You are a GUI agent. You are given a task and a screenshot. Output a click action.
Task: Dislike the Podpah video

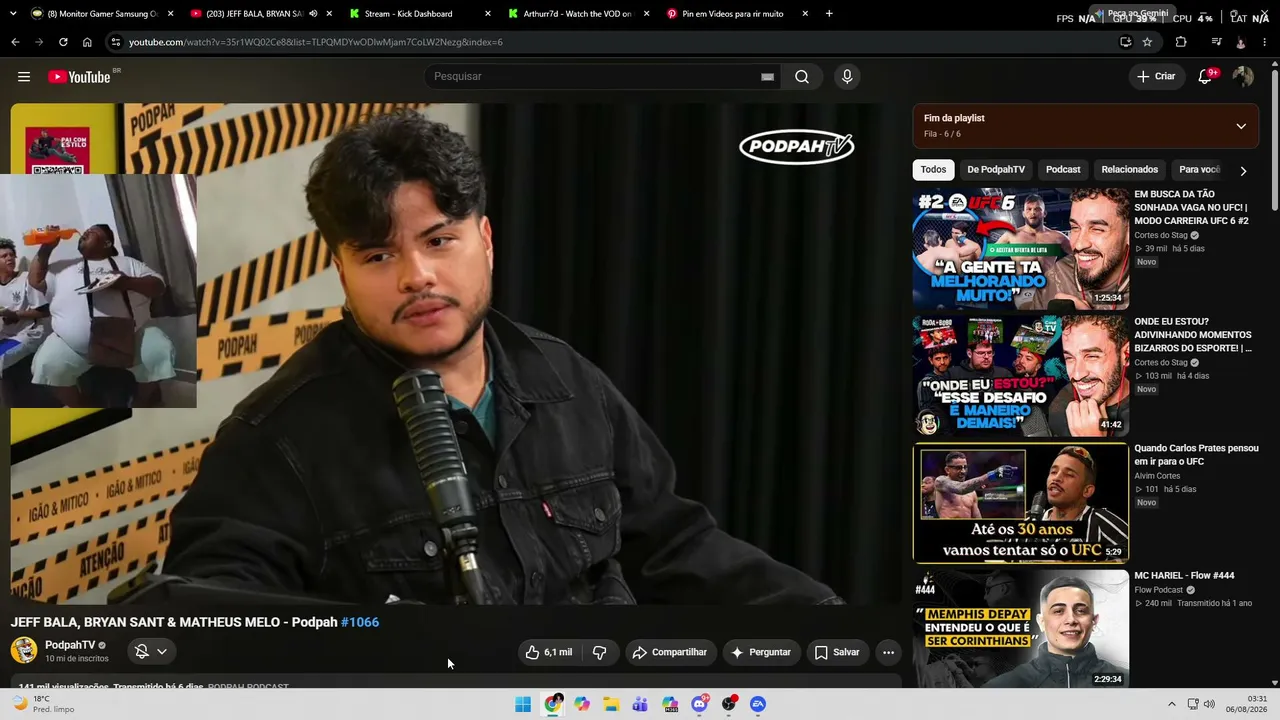click(600, 652)
